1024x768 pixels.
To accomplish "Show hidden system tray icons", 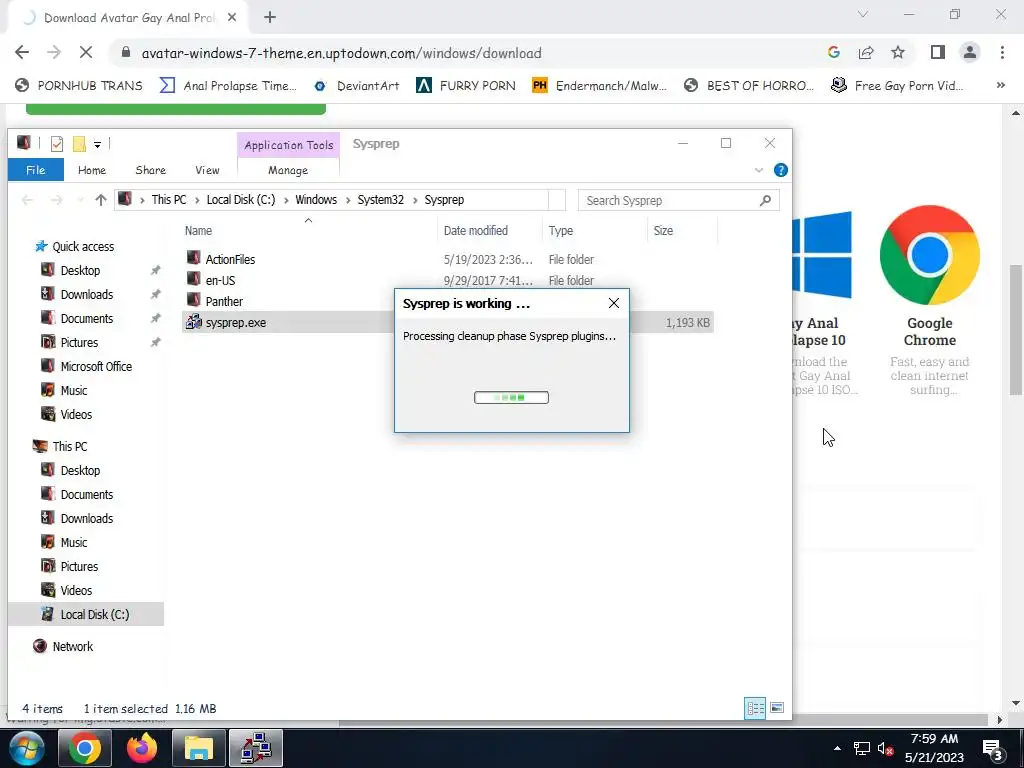I will (837, 748).
